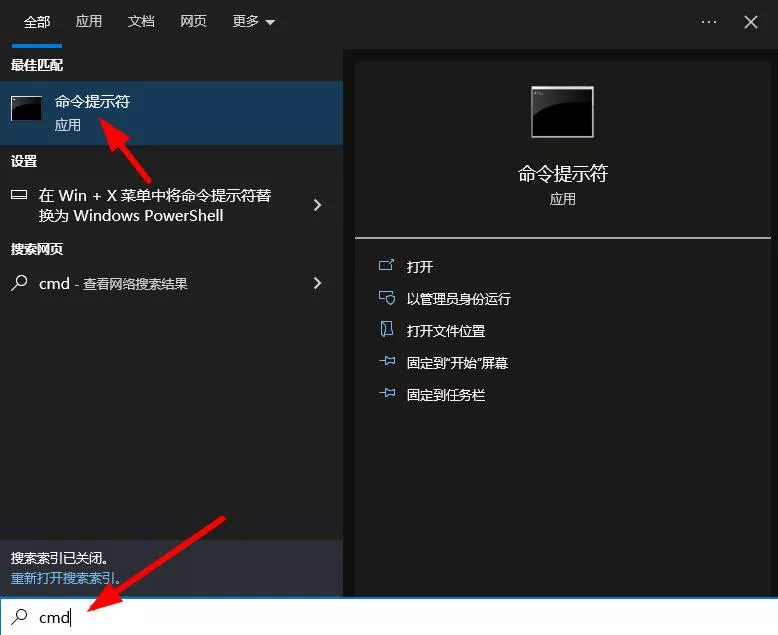Expand the Win + X settings result chevron
Image resolution: width=778 pixels, height=635 pixels.
tap(318, 205)
